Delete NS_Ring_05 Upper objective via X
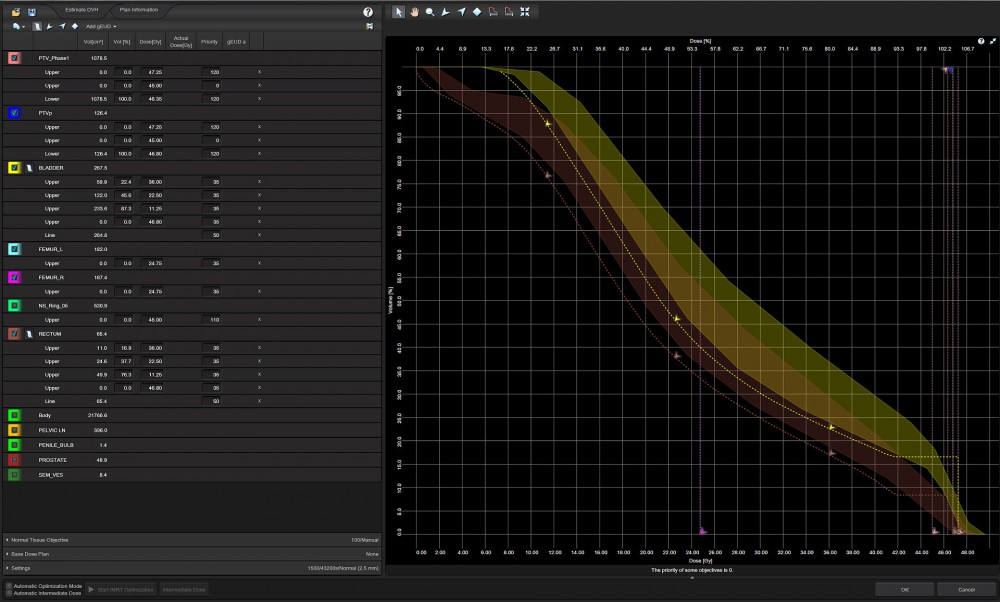The image size is (1000, 602). click(259, 319)
